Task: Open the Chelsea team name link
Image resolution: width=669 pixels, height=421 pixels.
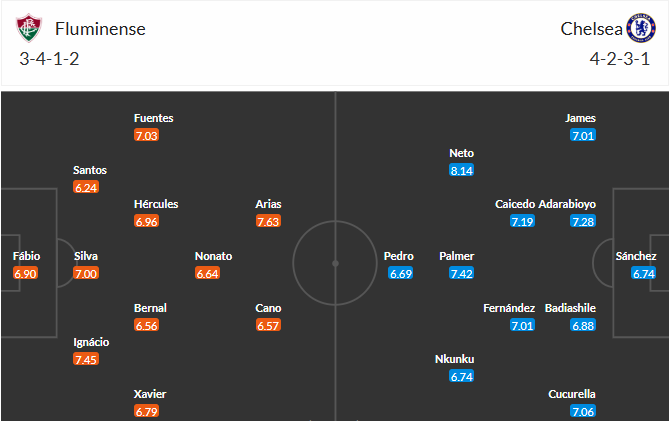Action: (591, 29)
